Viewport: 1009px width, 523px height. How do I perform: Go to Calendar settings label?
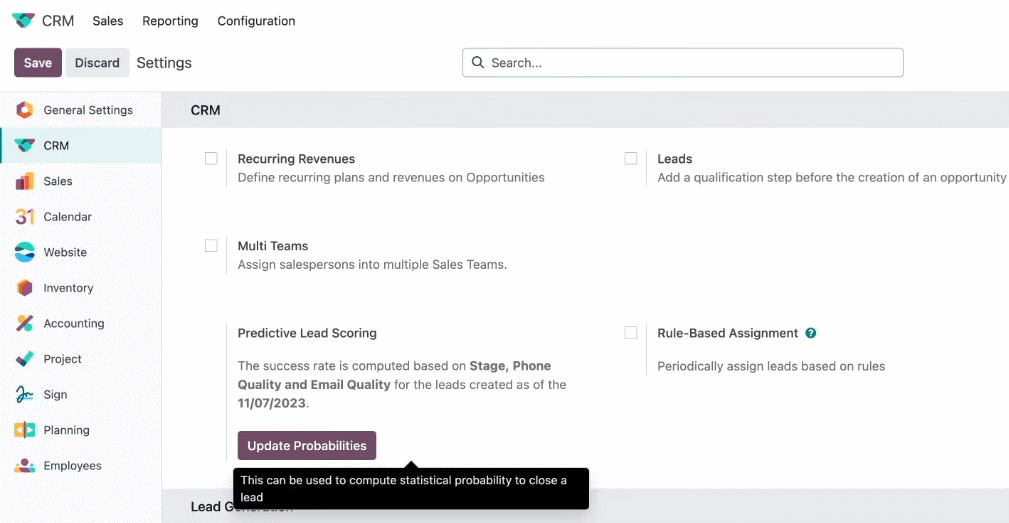[68, 217]
